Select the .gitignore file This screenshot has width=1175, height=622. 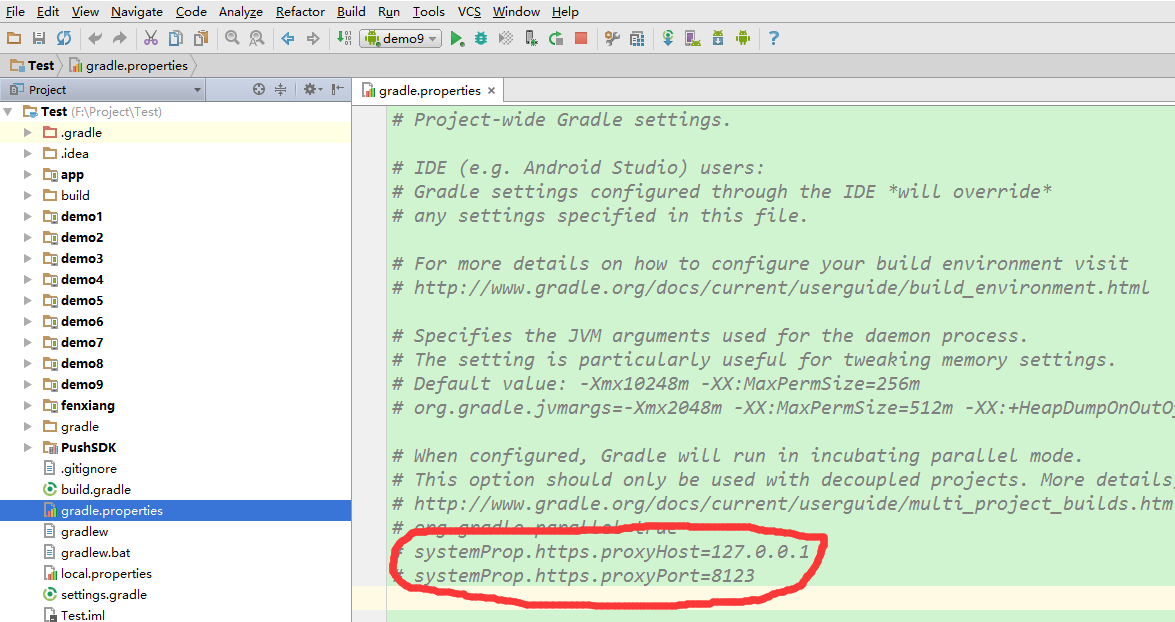(88, 468)
